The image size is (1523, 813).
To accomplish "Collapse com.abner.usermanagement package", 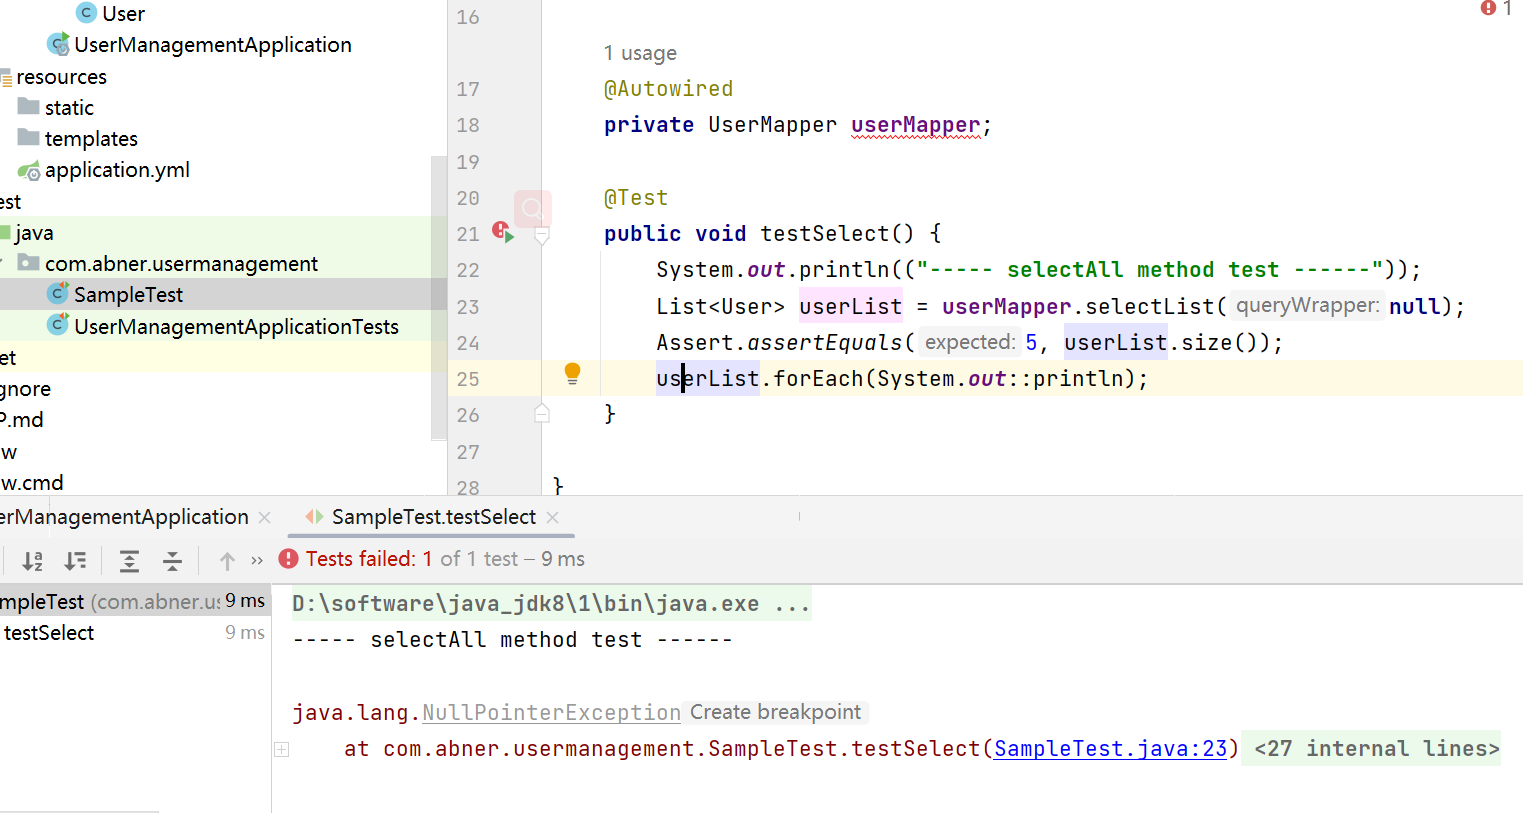I will click(x=3, y=263).
